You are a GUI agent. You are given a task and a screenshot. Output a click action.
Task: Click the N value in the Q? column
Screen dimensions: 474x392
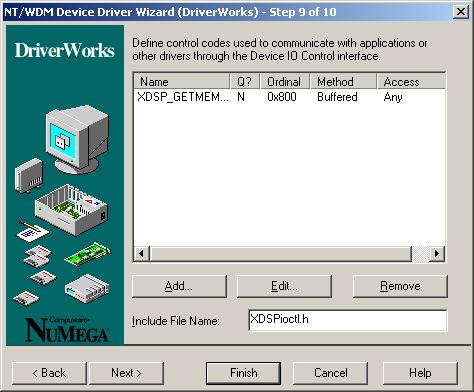[241, 97]
